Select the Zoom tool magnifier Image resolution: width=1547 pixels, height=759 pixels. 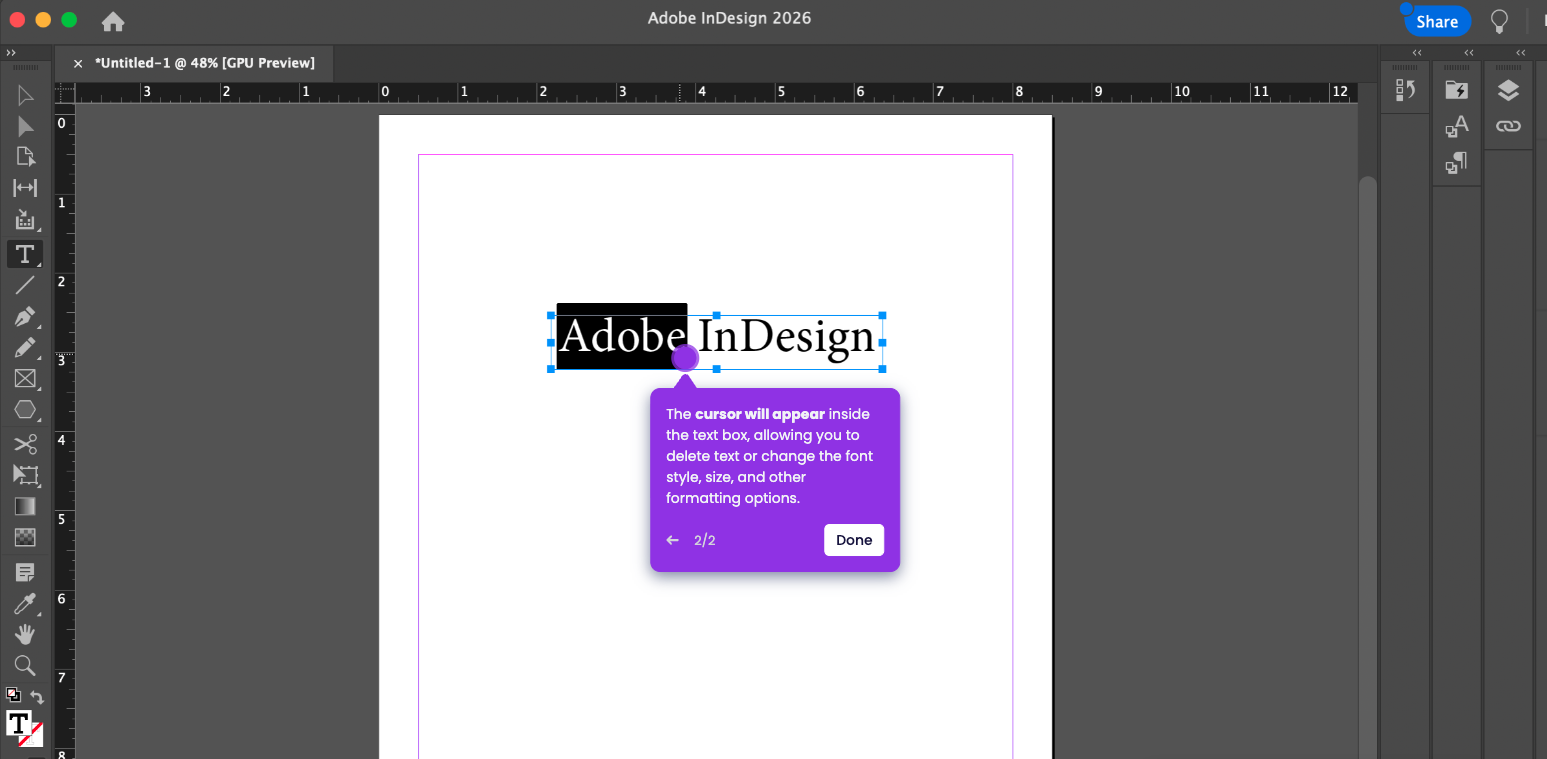click(x=25, y=665)
